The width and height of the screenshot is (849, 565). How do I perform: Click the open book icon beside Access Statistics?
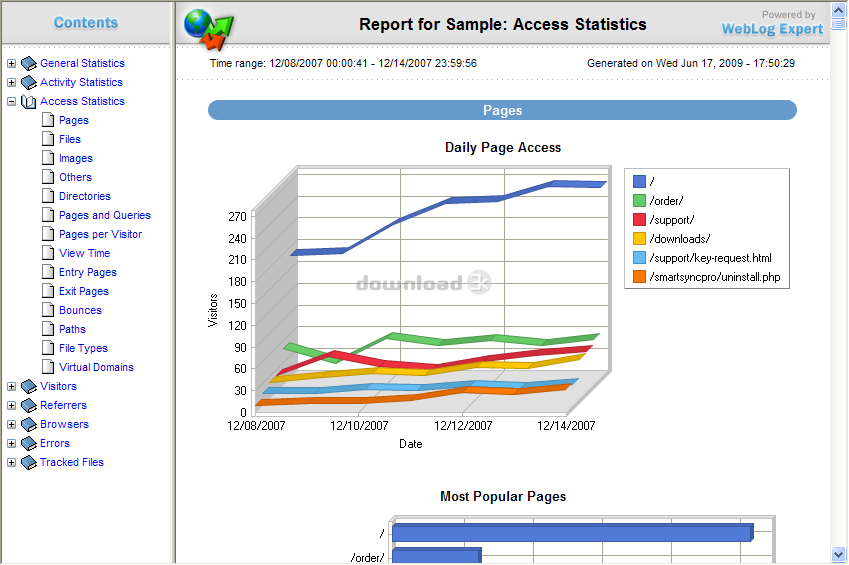click(28, 102)
